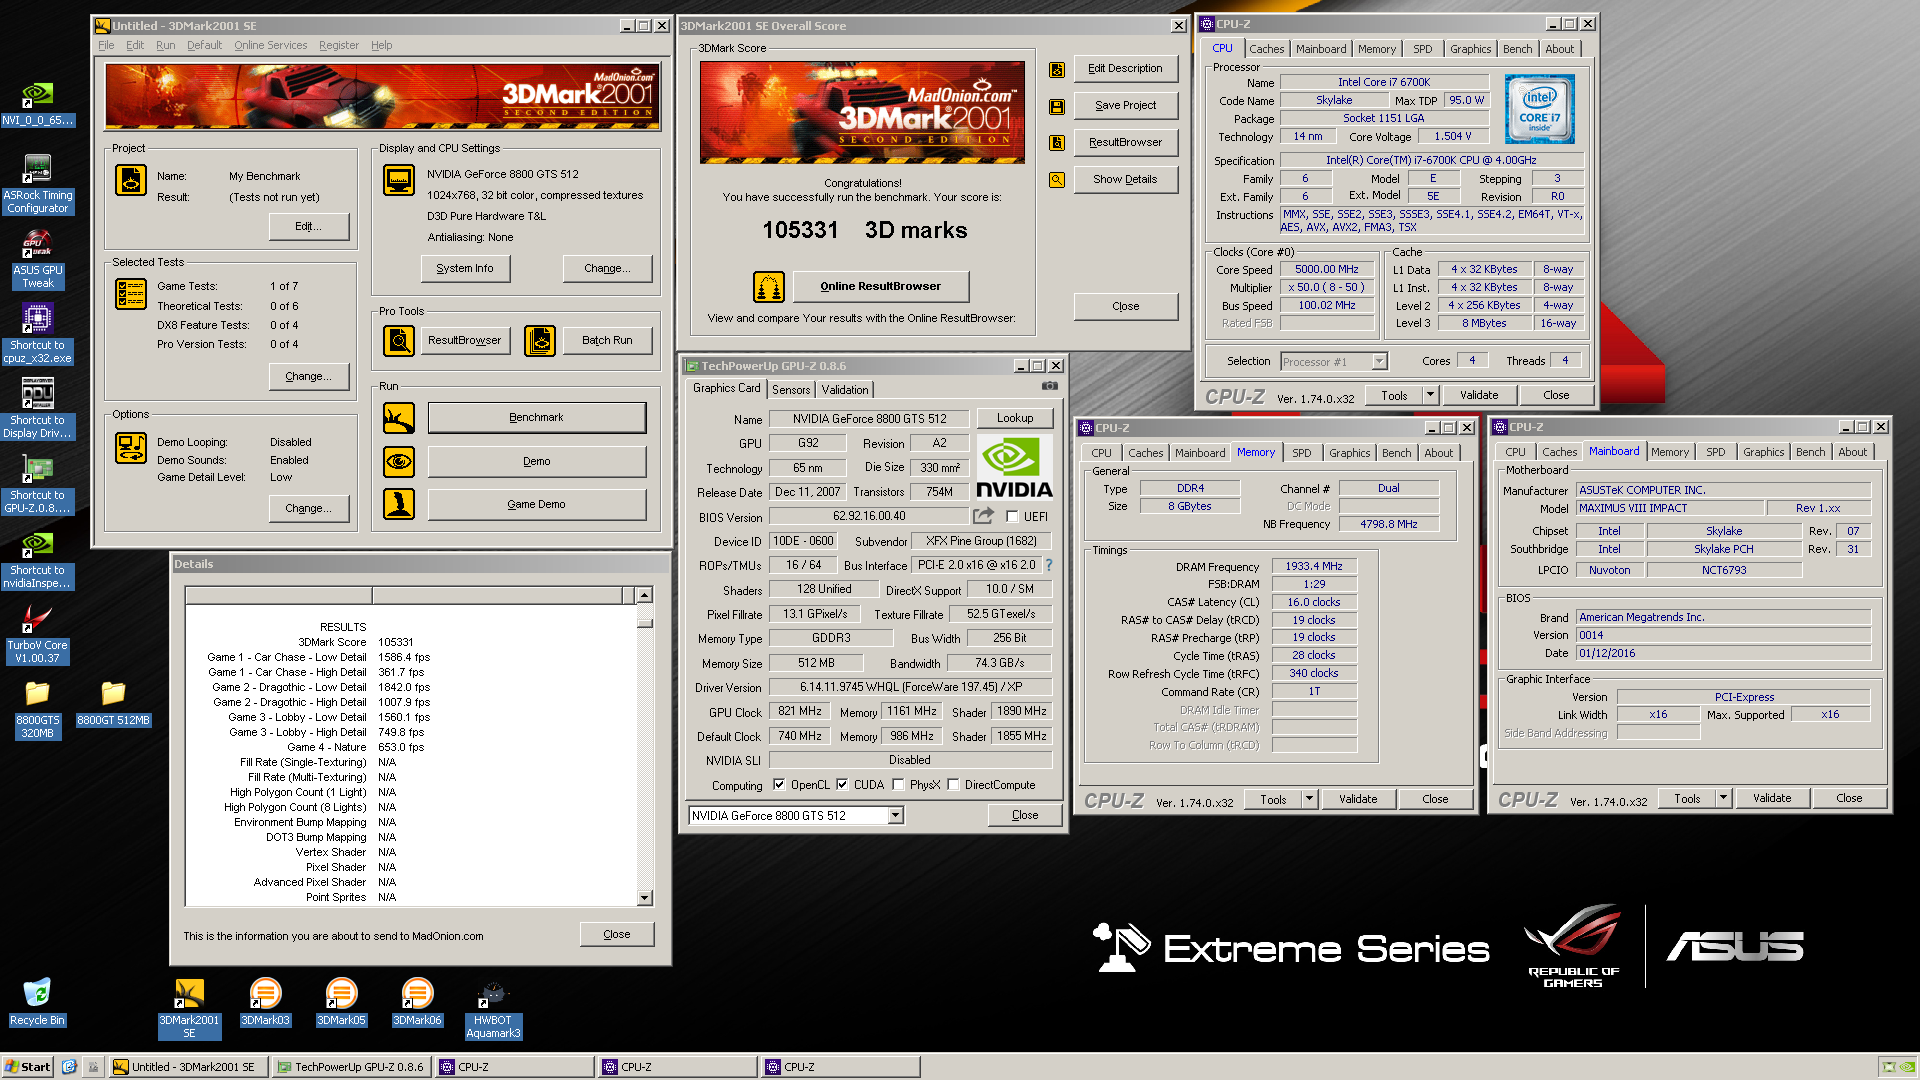Click the Demo eye icon in 3DMark2001
The height and width of the screenshot is (1080, 1920).
(x=399, y=462)
